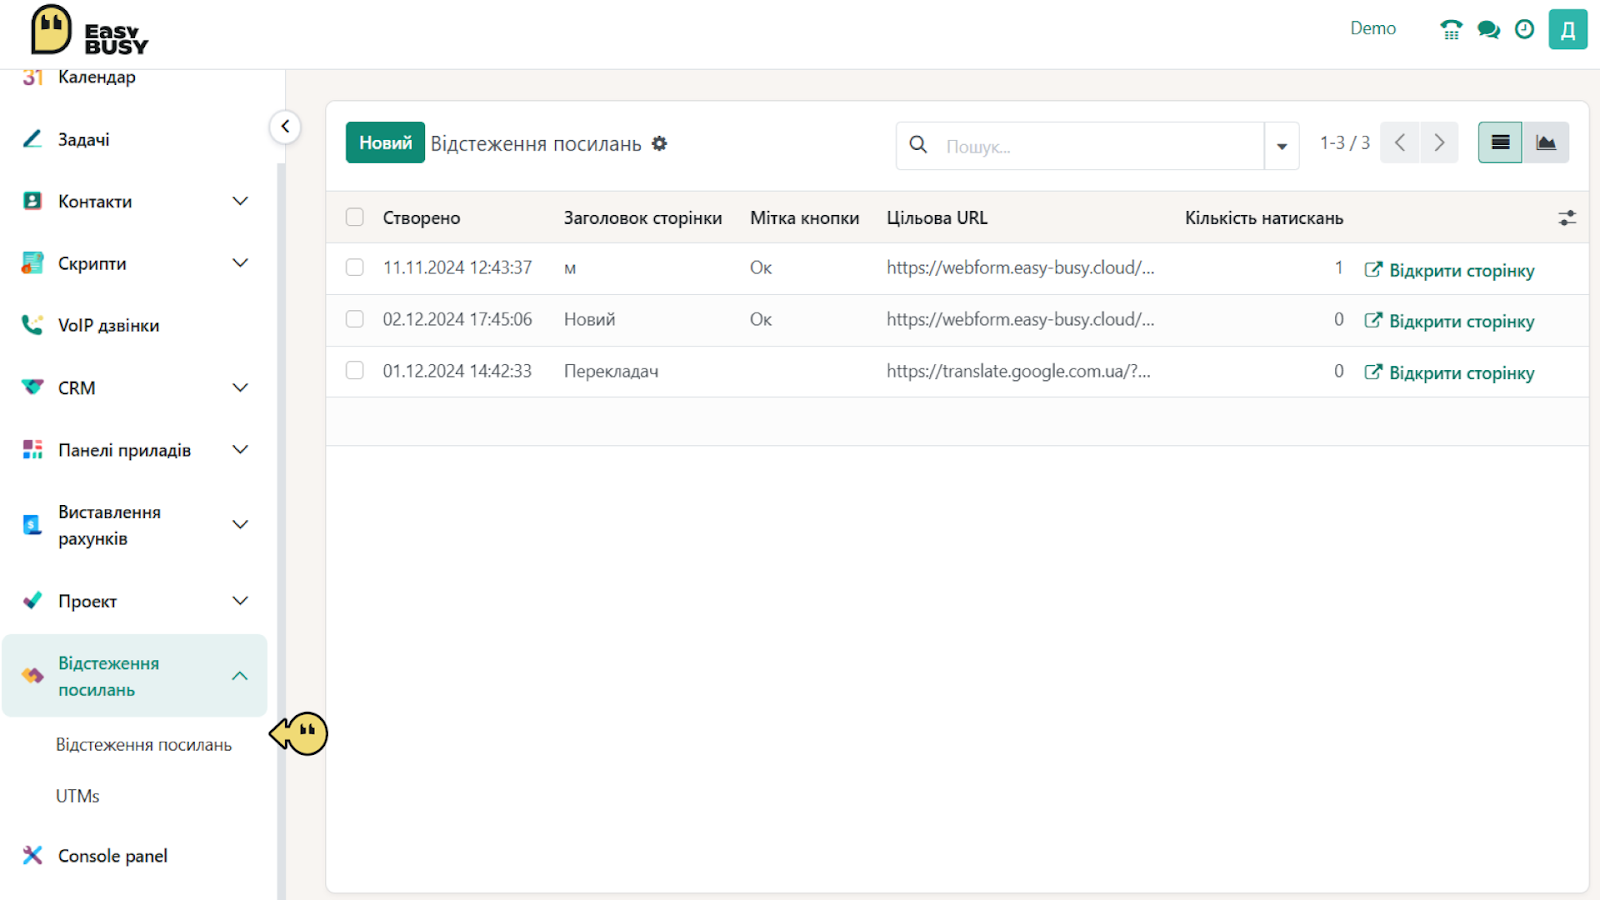Open the clock activities icon
The height and width of the screenshot is (900, 1600).
1524,29
